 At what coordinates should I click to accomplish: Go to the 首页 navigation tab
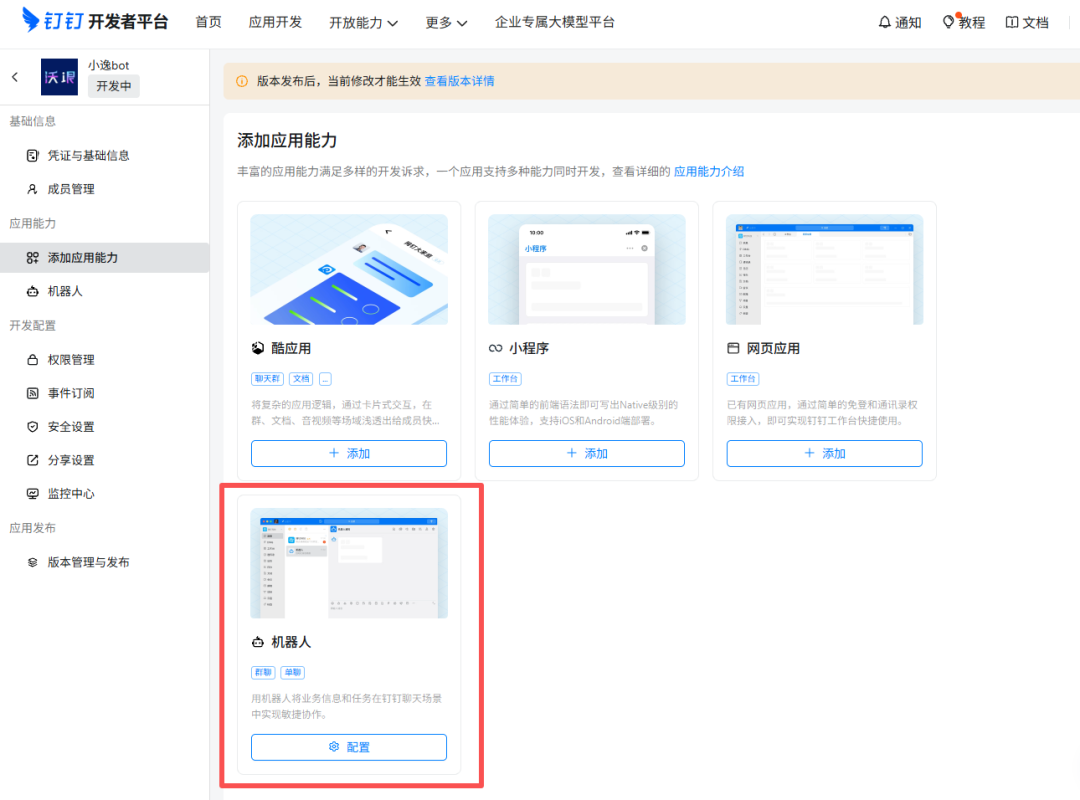208,22
